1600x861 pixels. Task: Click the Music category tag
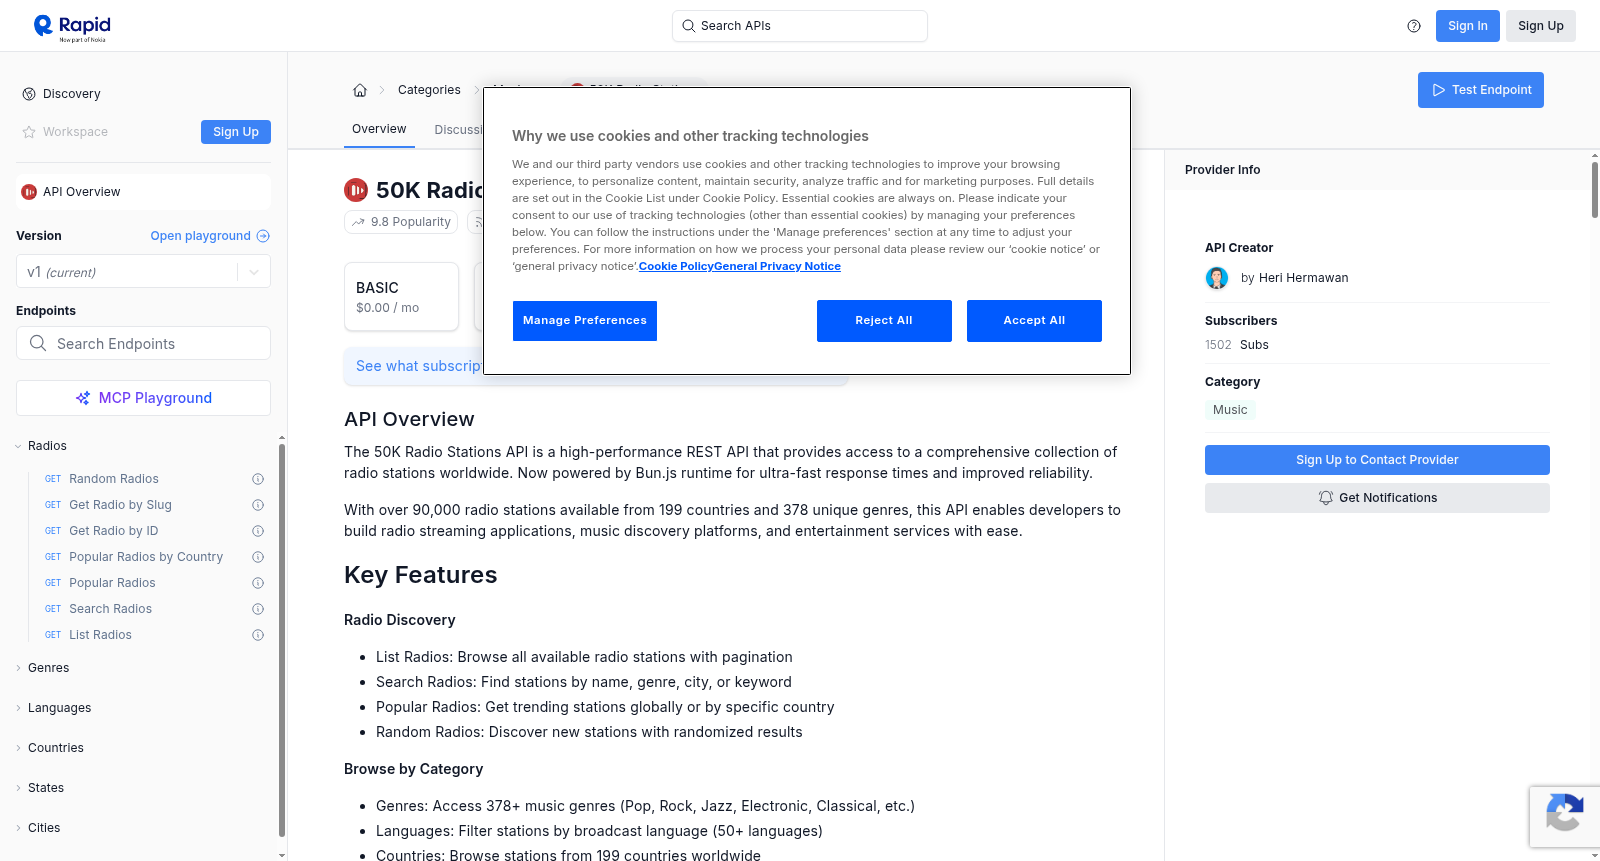(1230, 410)
